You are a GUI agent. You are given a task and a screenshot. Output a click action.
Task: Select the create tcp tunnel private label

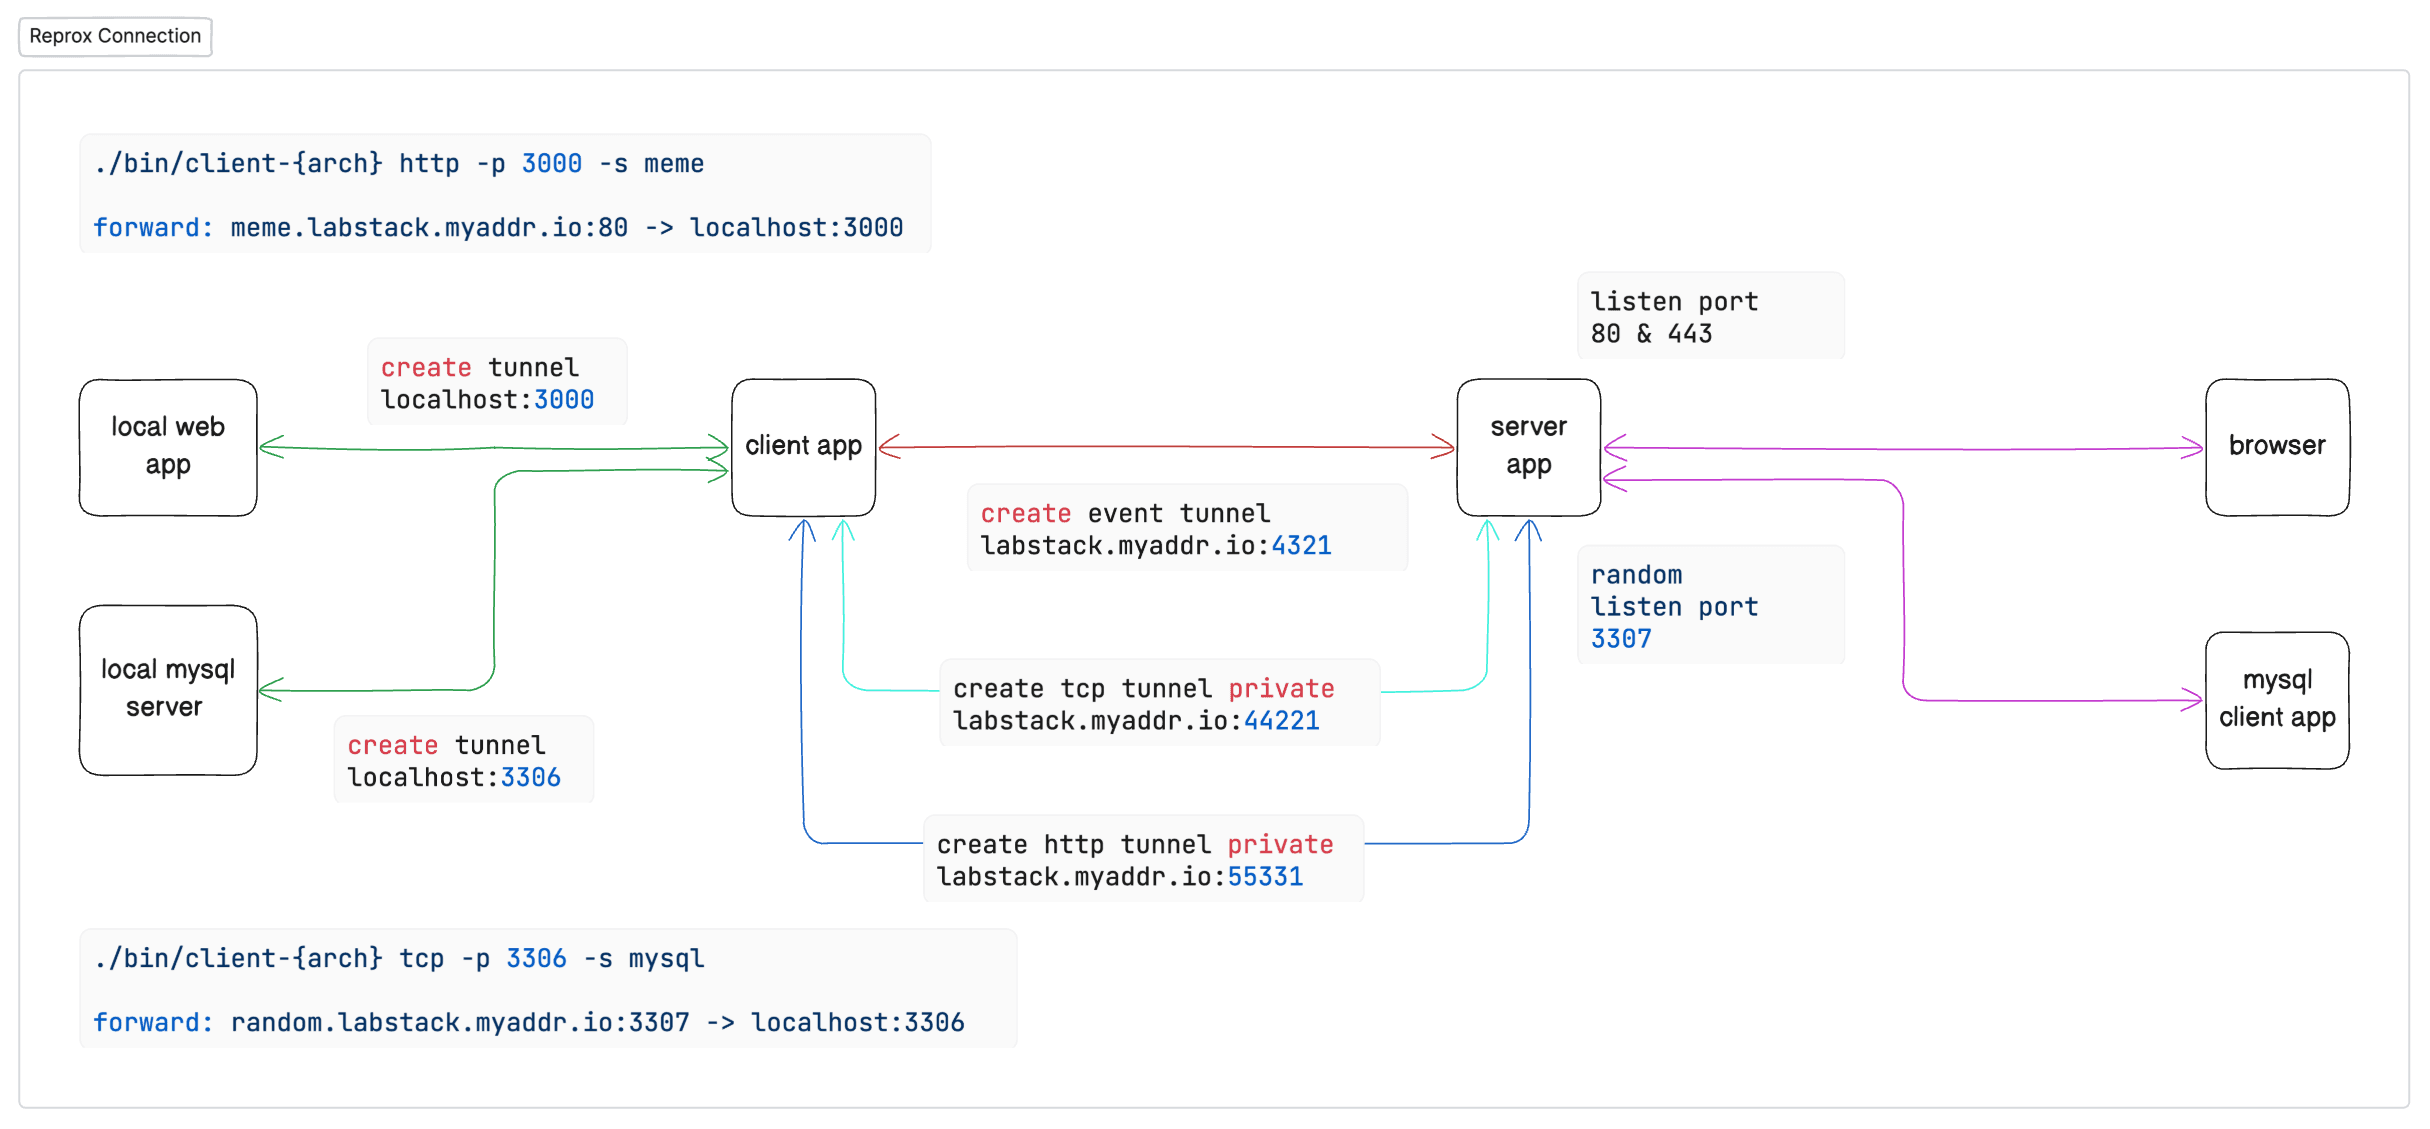click(x=1160, y=703)
